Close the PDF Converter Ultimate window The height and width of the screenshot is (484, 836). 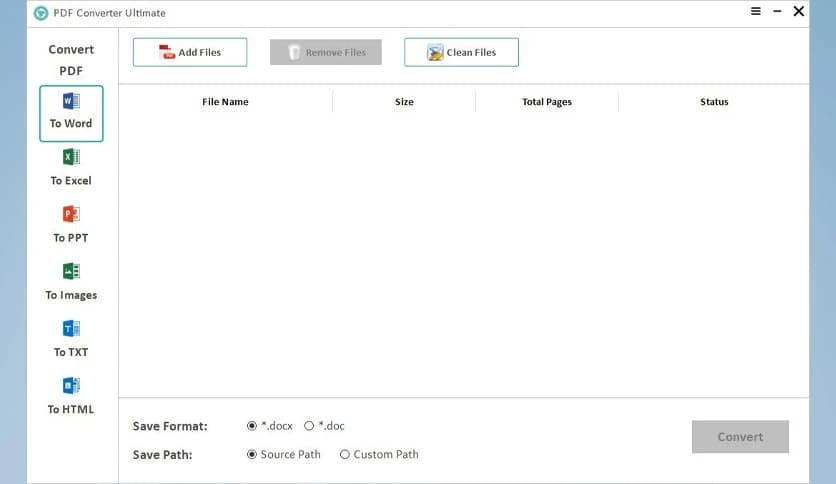click(x=799, y=11)
